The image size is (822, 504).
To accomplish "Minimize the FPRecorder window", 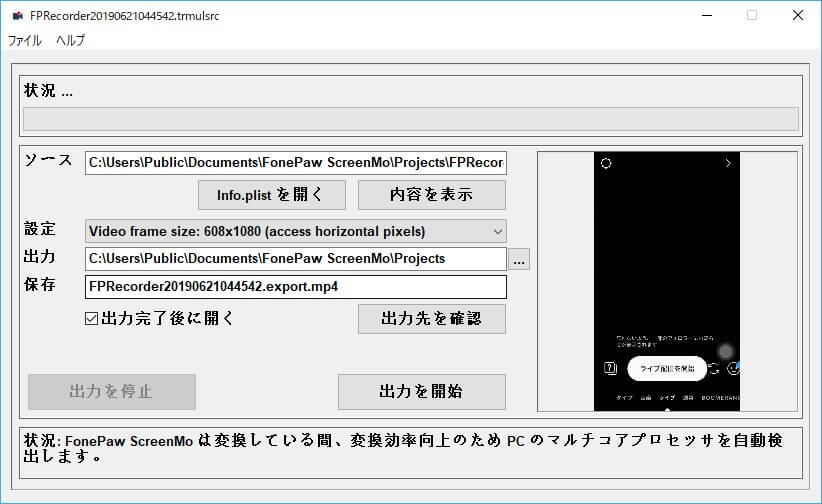I will 707,16.
